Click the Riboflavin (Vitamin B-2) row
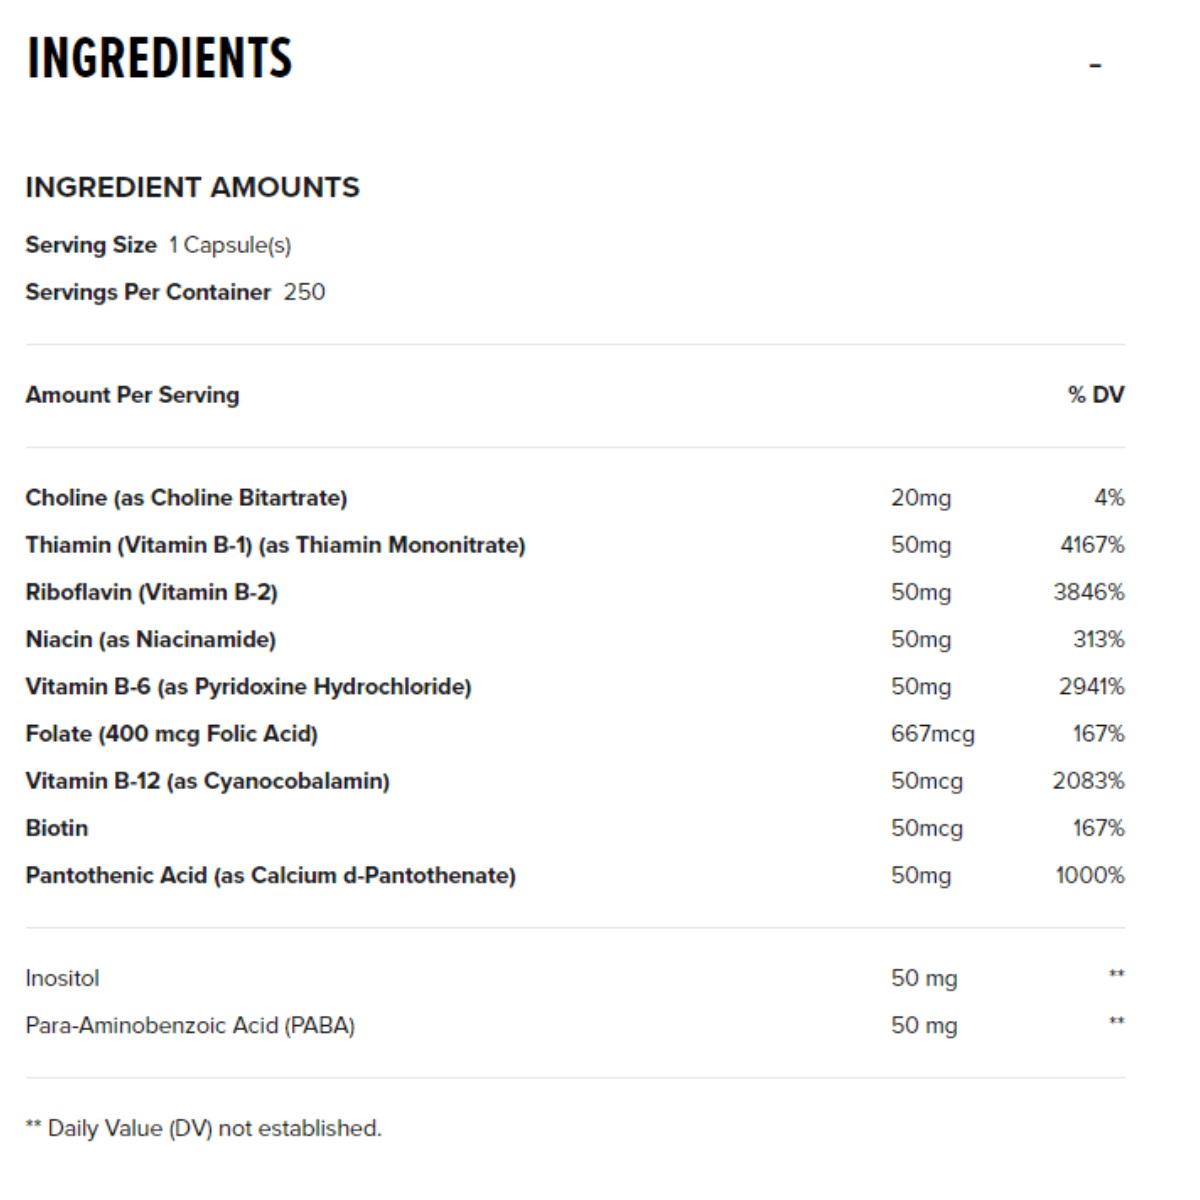Image resolution: width=1200 pixels, height=1200 pixels. (x=575, y=592)
